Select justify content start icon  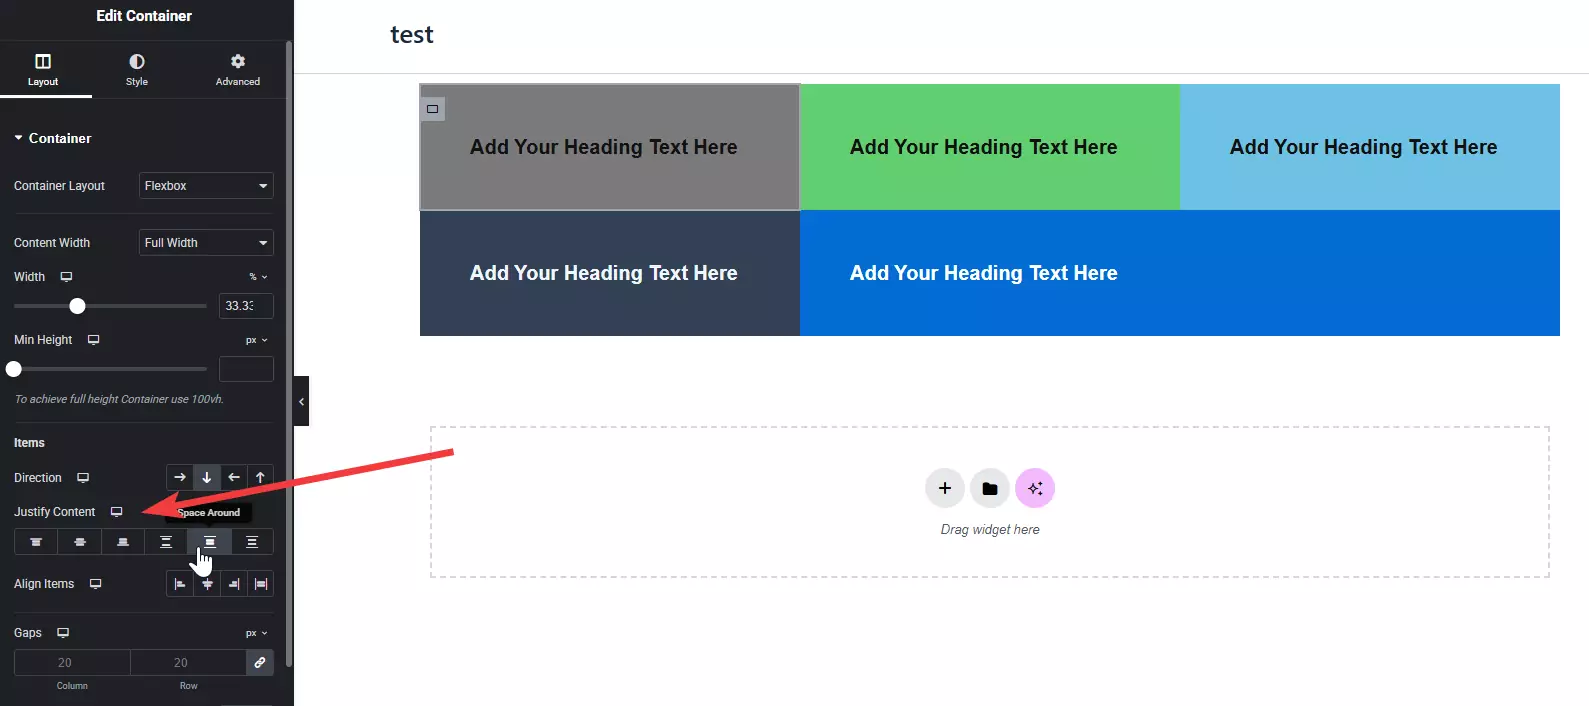pyautogui.click(x=36, y=542)
